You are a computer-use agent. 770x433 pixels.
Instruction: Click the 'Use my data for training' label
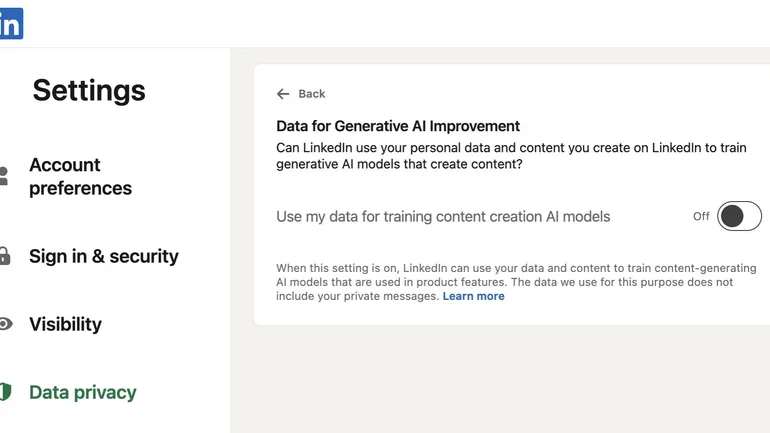click(x=443, y=216)
